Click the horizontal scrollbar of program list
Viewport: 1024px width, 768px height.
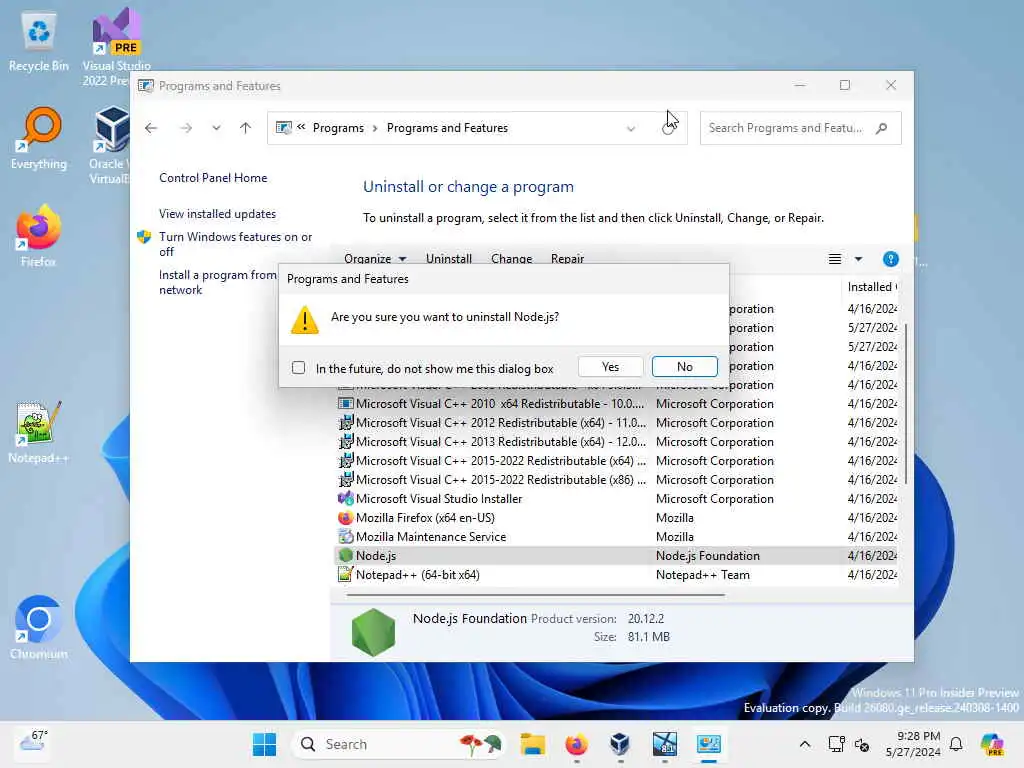tap(535, 595)
